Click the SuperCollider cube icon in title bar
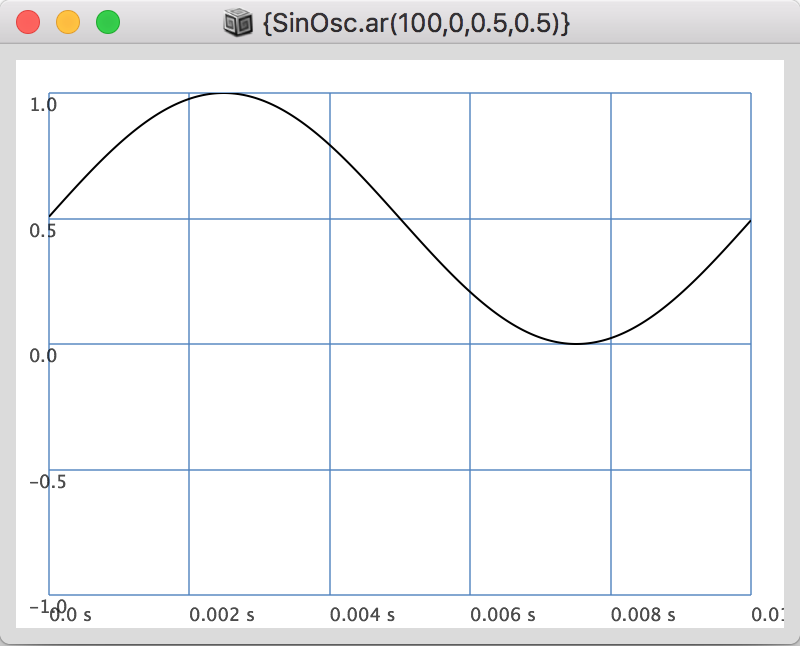This screenshot has height=646, width=800. 237,22
